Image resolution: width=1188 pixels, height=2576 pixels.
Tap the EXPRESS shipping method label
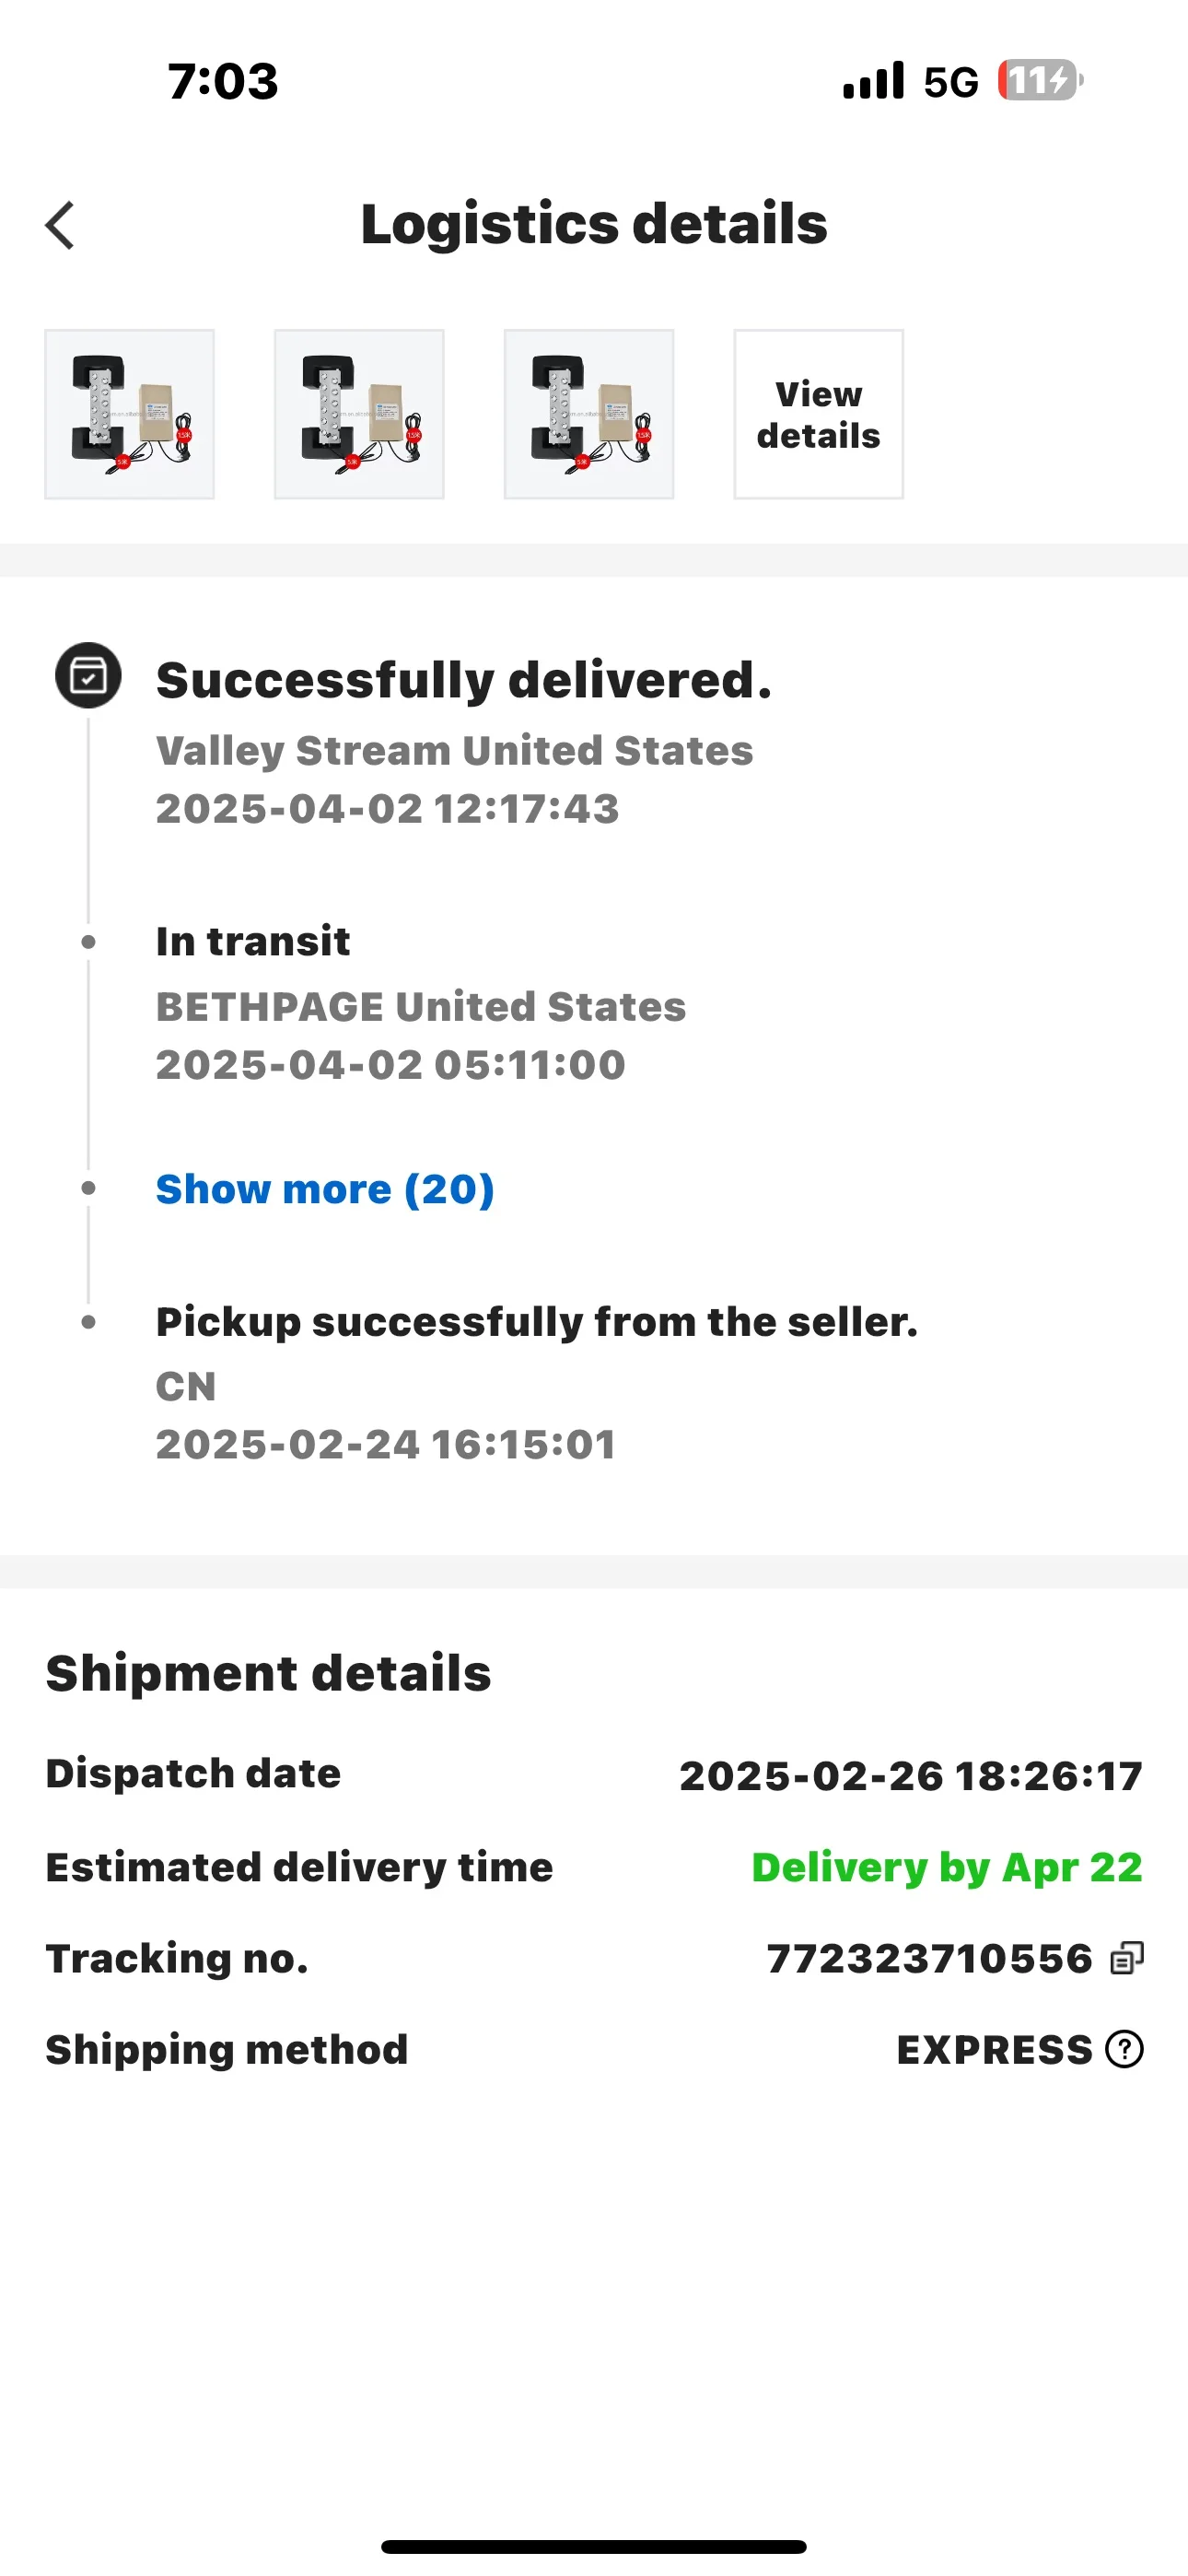click(x=994, y=2050)
